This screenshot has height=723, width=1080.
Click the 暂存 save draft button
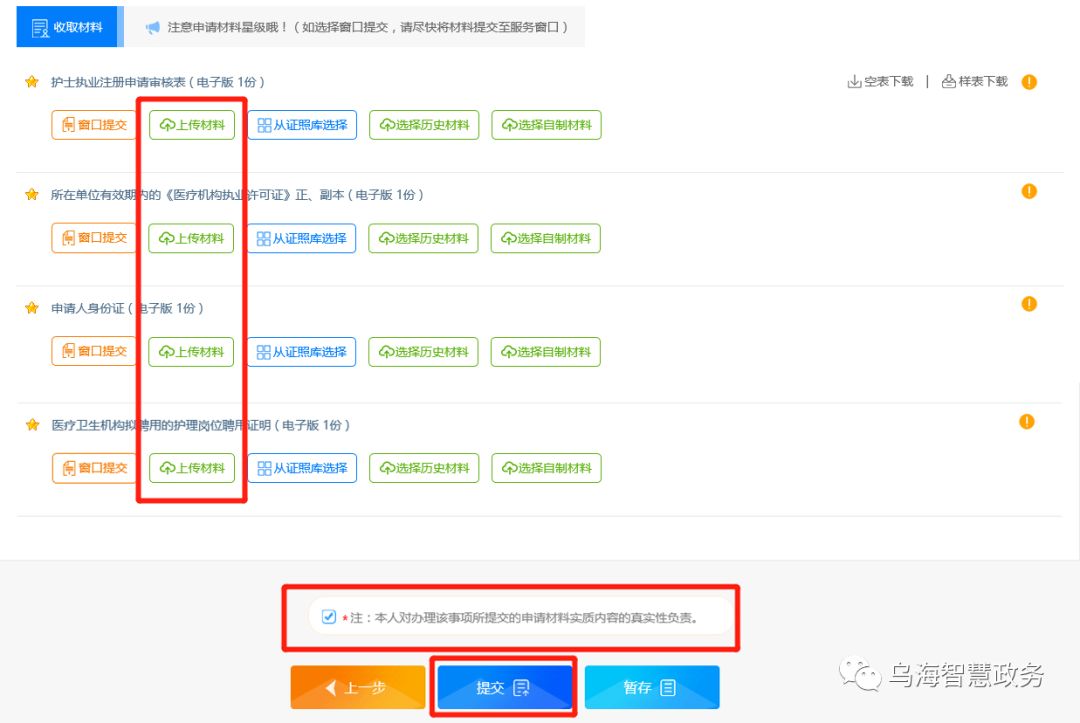coord(652,686)
